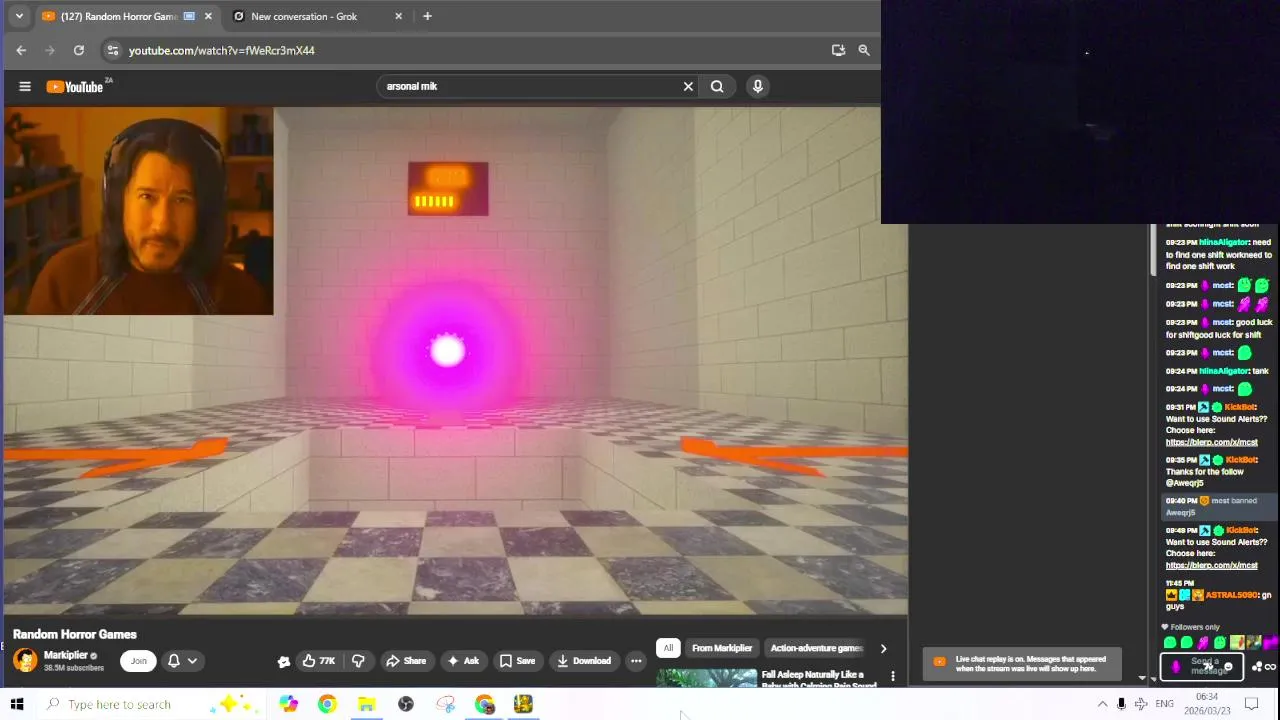This screenshot has width=1280, height=720.
Task: Open a new browser tab
Action: (427, 16)
